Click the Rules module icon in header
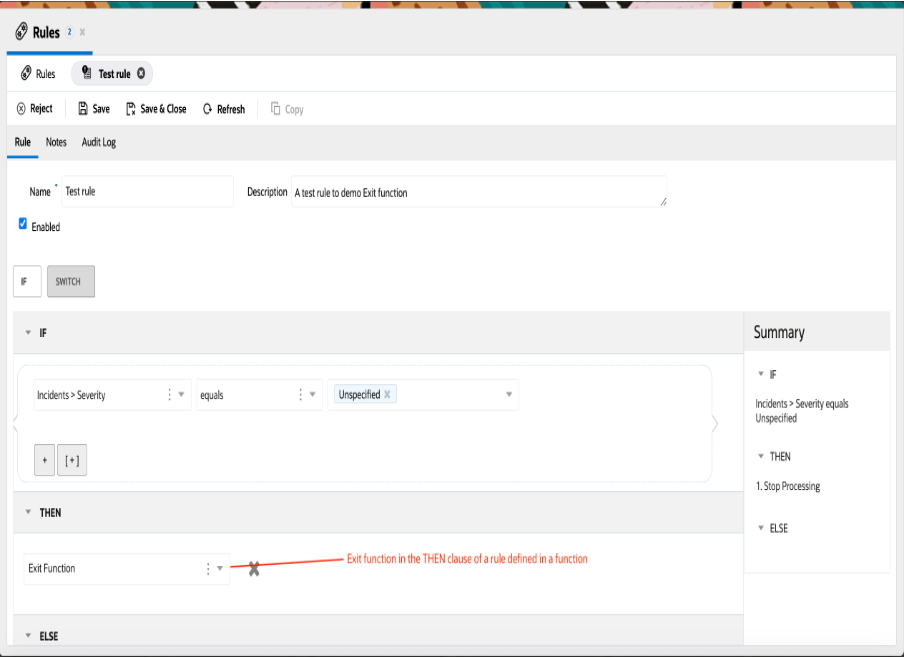The image size is (904, 658). (21, 31)
